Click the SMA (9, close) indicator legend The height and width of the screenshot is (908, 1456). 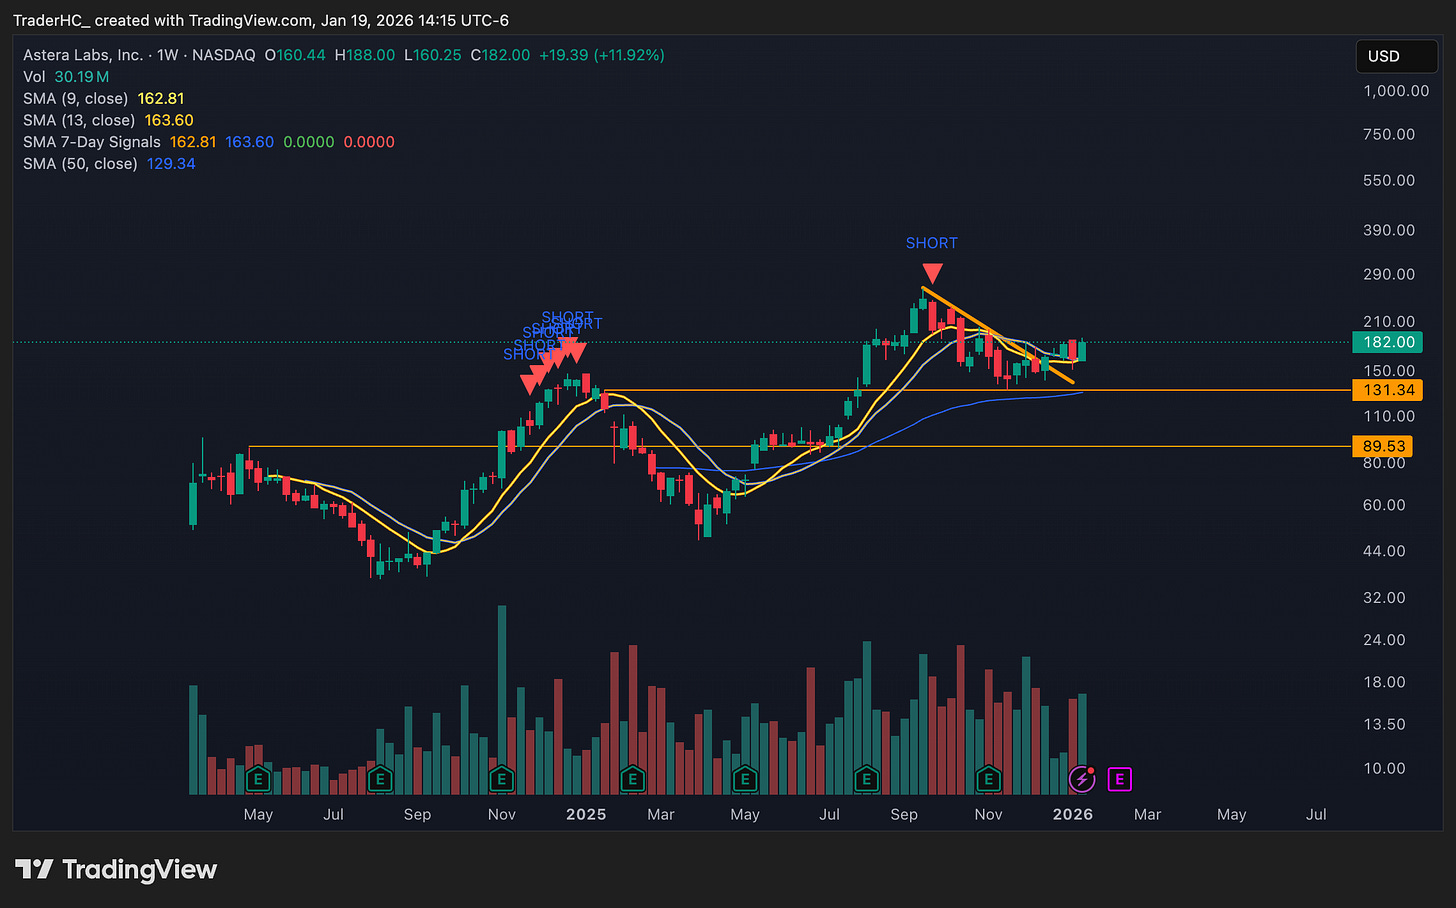(104, 98)
